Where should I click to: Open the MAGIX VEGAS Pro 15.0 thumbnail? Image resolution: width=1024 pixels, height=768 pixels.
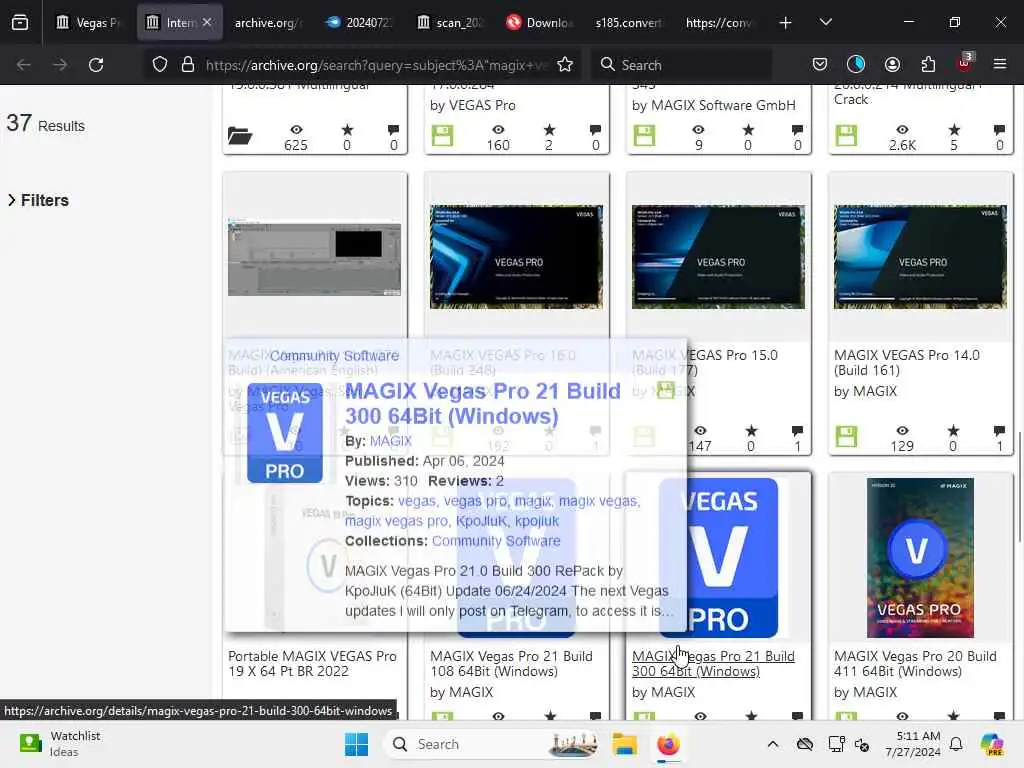[718, 257]
